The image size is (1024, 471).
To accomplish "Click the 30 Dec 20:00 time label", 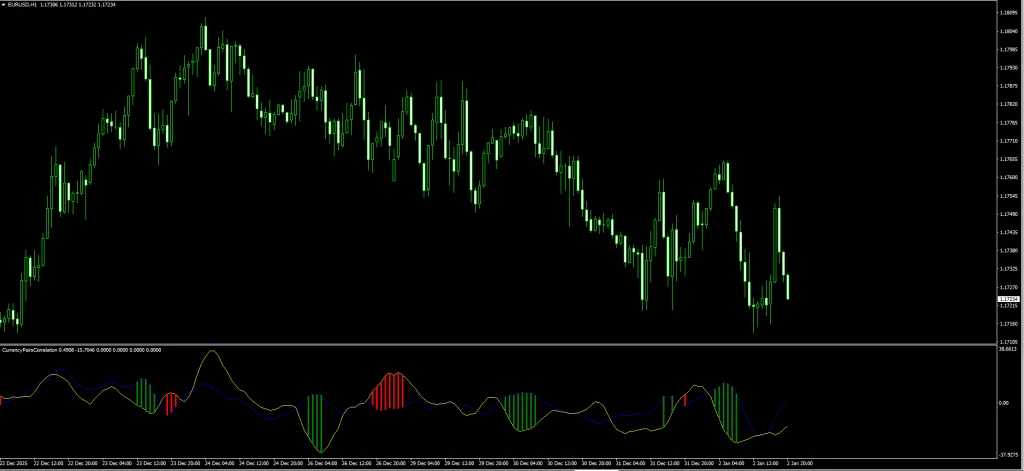I will (x=596, y=463).
